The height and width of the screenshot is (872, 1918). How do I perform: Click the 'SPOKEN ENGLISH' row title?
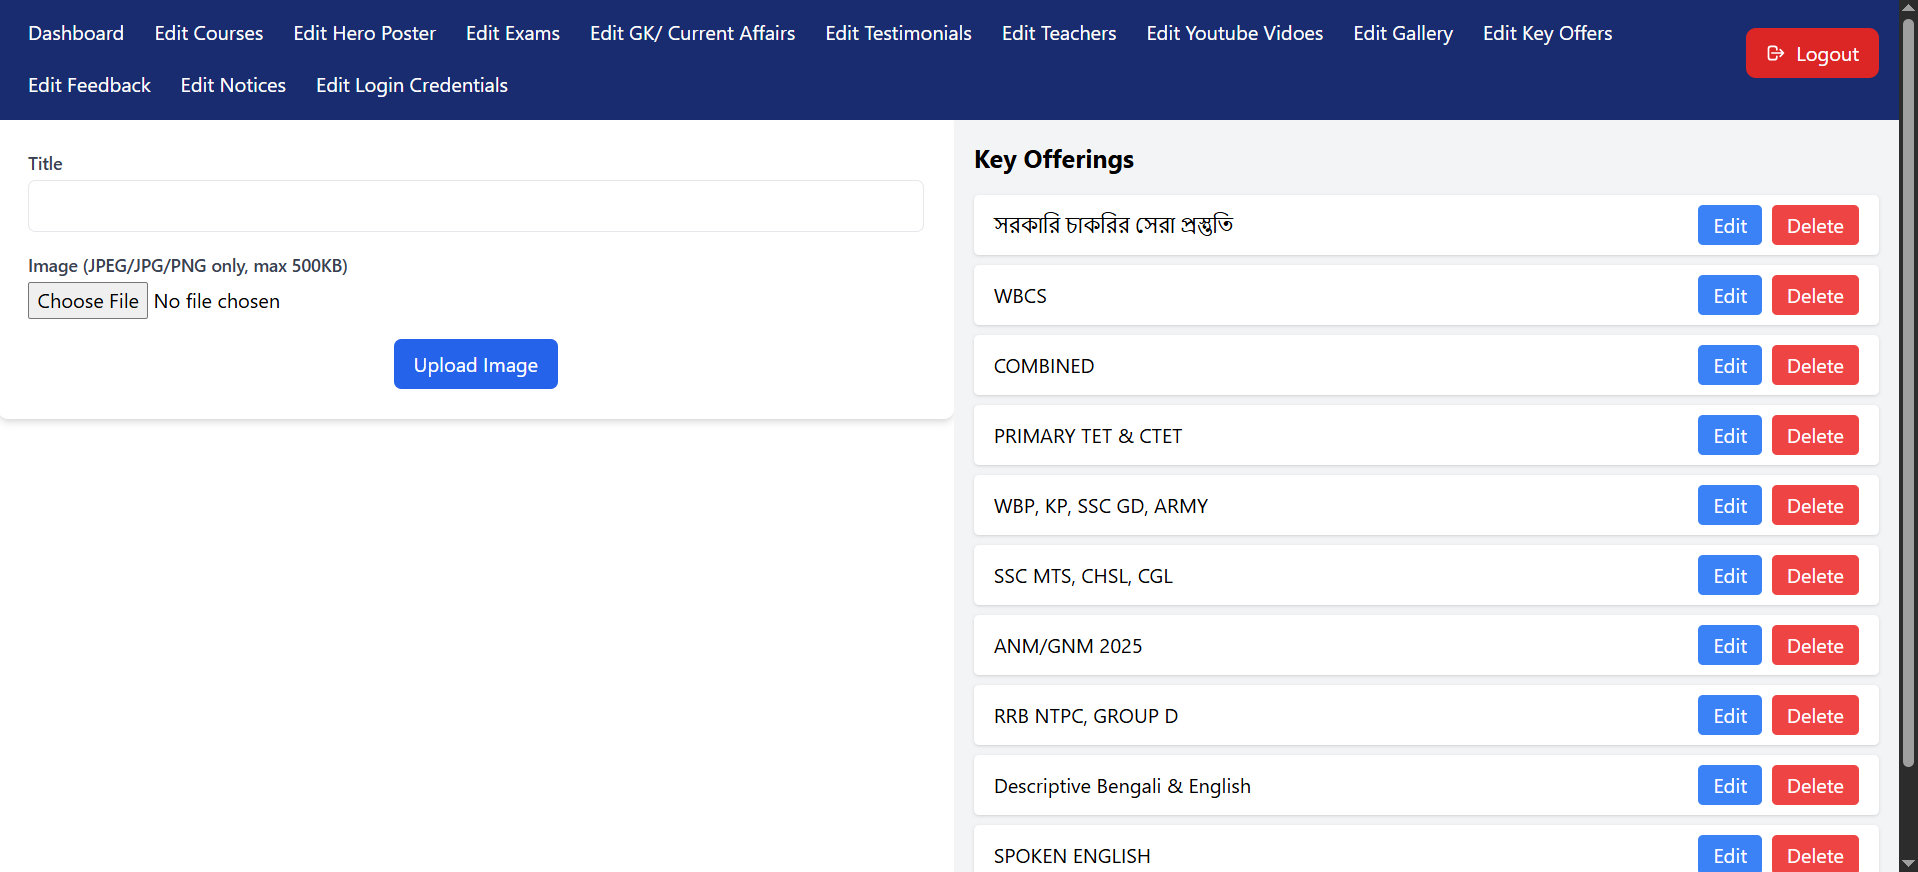click(1072, 856)
